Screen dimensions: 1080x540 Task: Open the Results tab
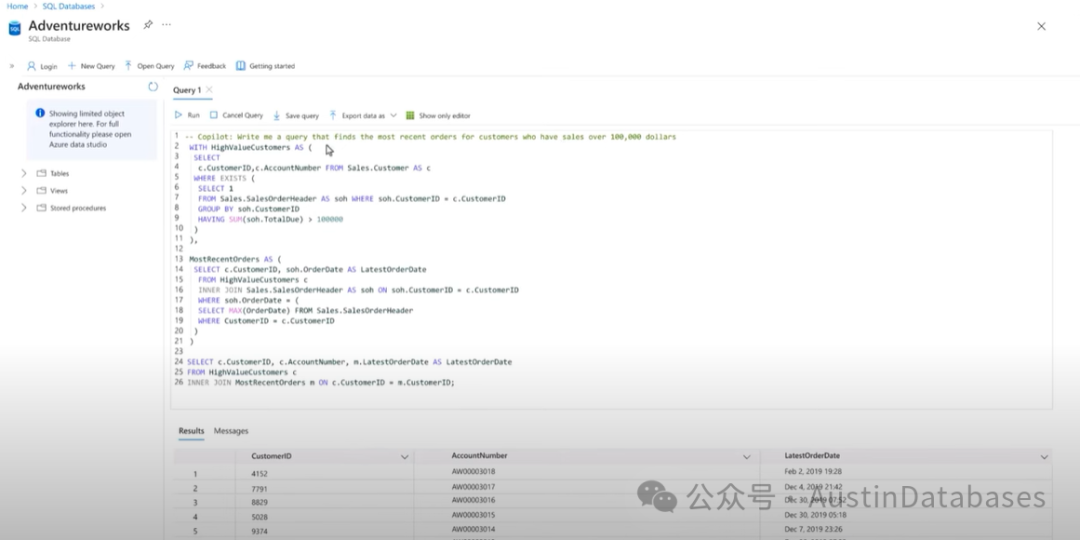pos(191,431)
